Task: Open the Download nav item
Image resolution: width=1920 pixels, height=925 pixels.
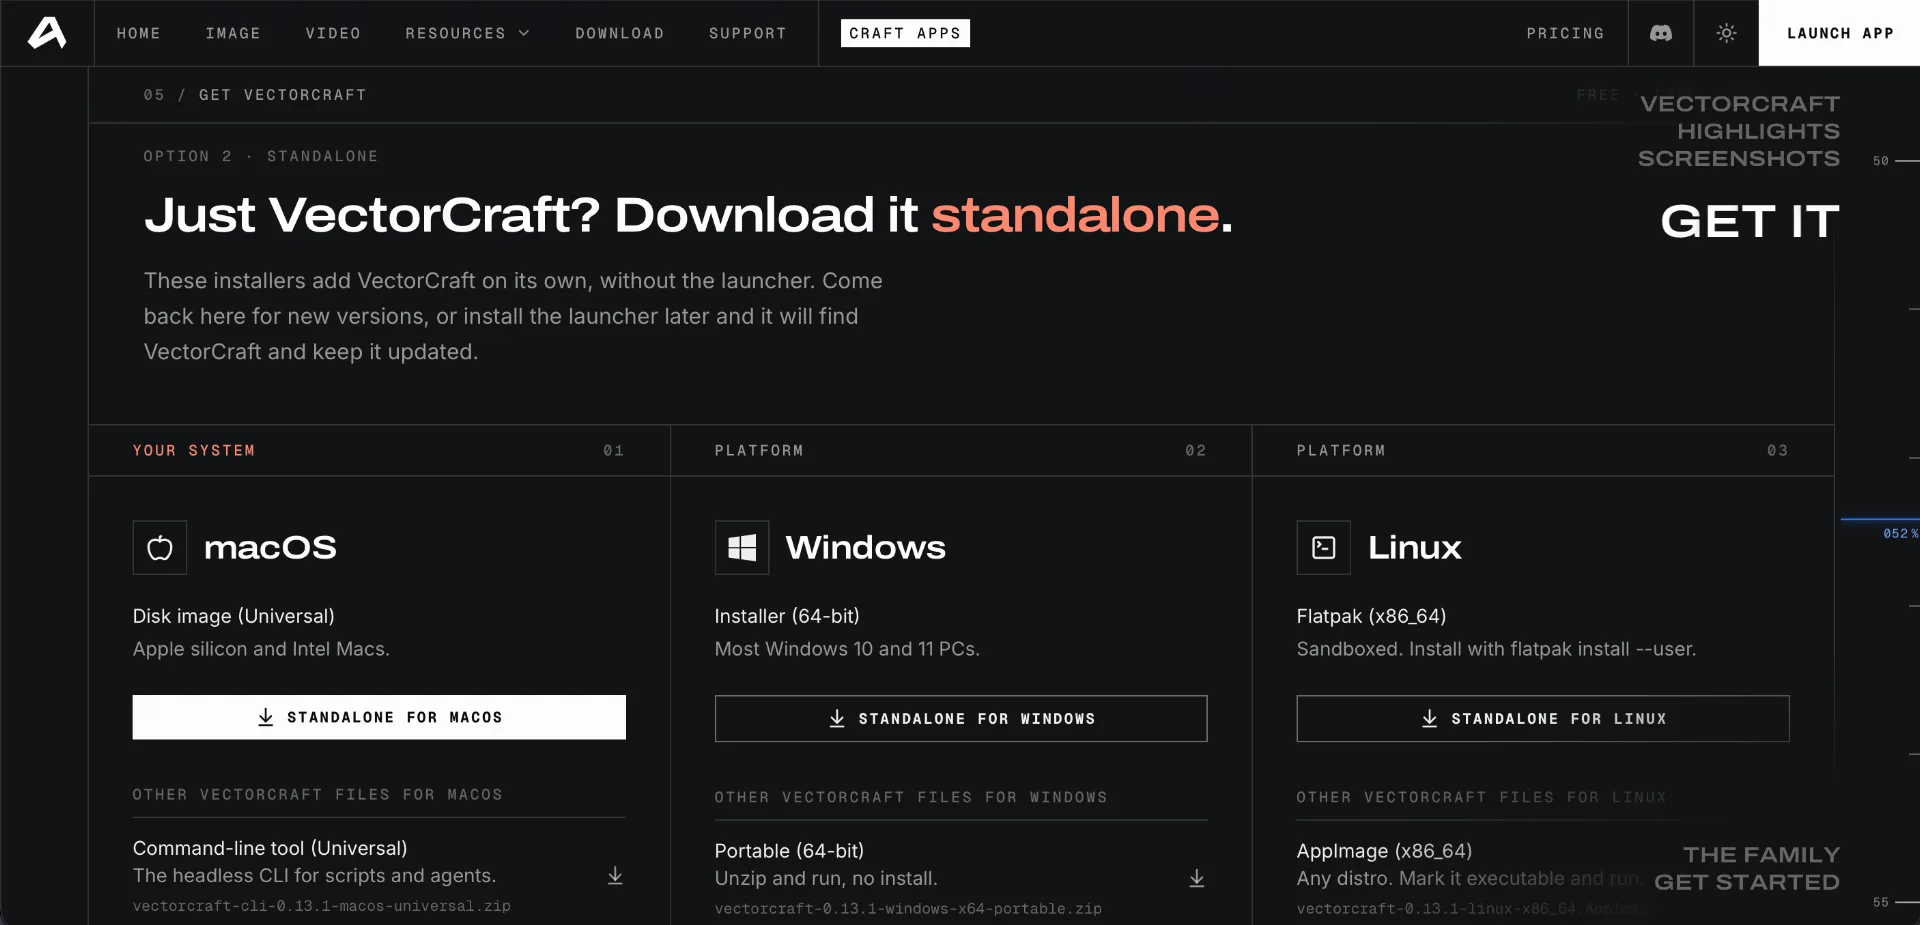Action: [619, 33]
